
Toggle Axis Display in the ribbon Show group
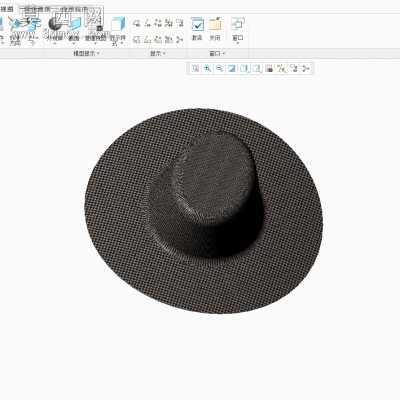[147, 23]
